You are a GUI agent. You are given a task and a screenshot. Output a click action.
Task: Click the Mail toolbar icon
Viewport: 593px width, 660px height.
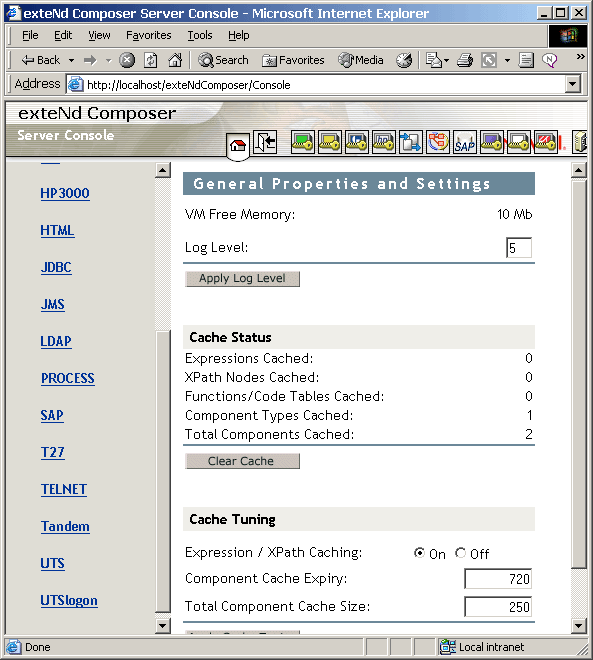[x=433, y=61]
